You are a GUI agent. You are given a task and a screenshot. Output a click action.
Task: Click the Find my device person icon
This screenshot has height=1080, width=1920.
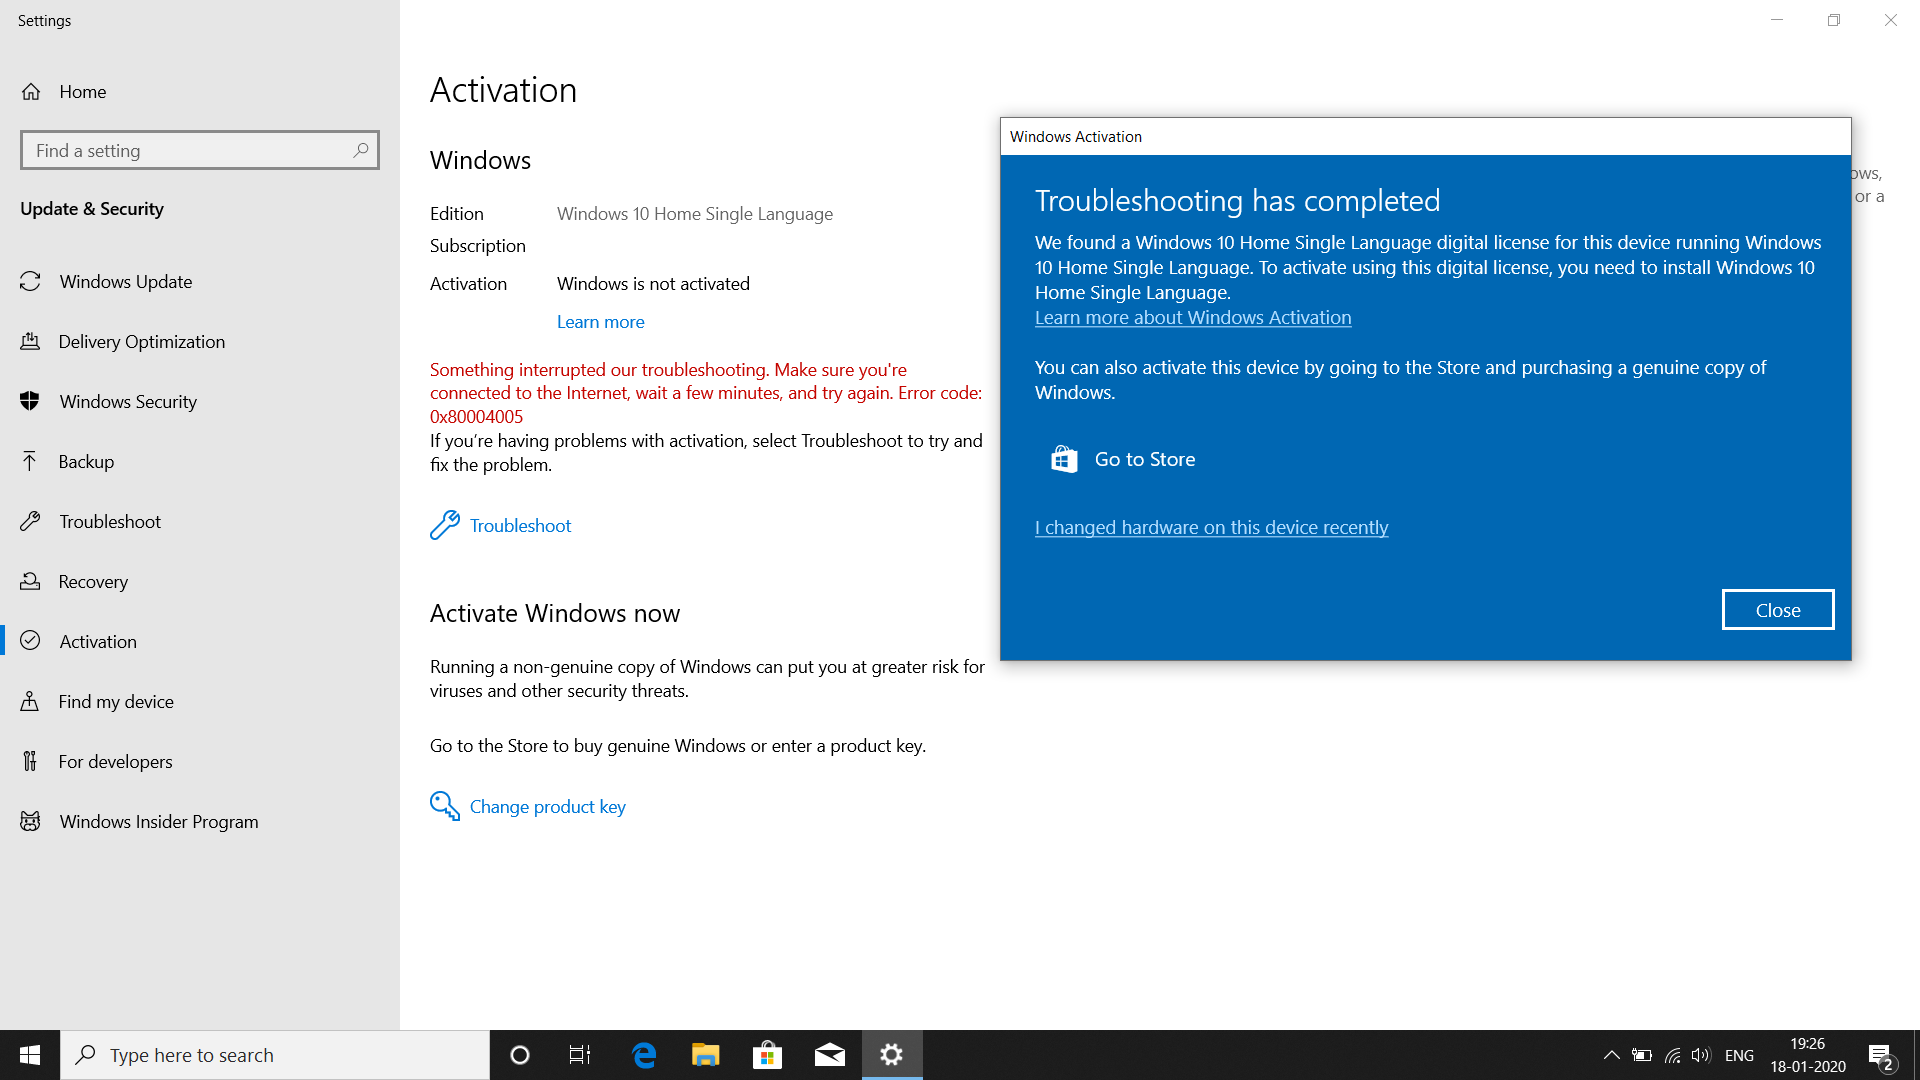click(x=30, y=701)
